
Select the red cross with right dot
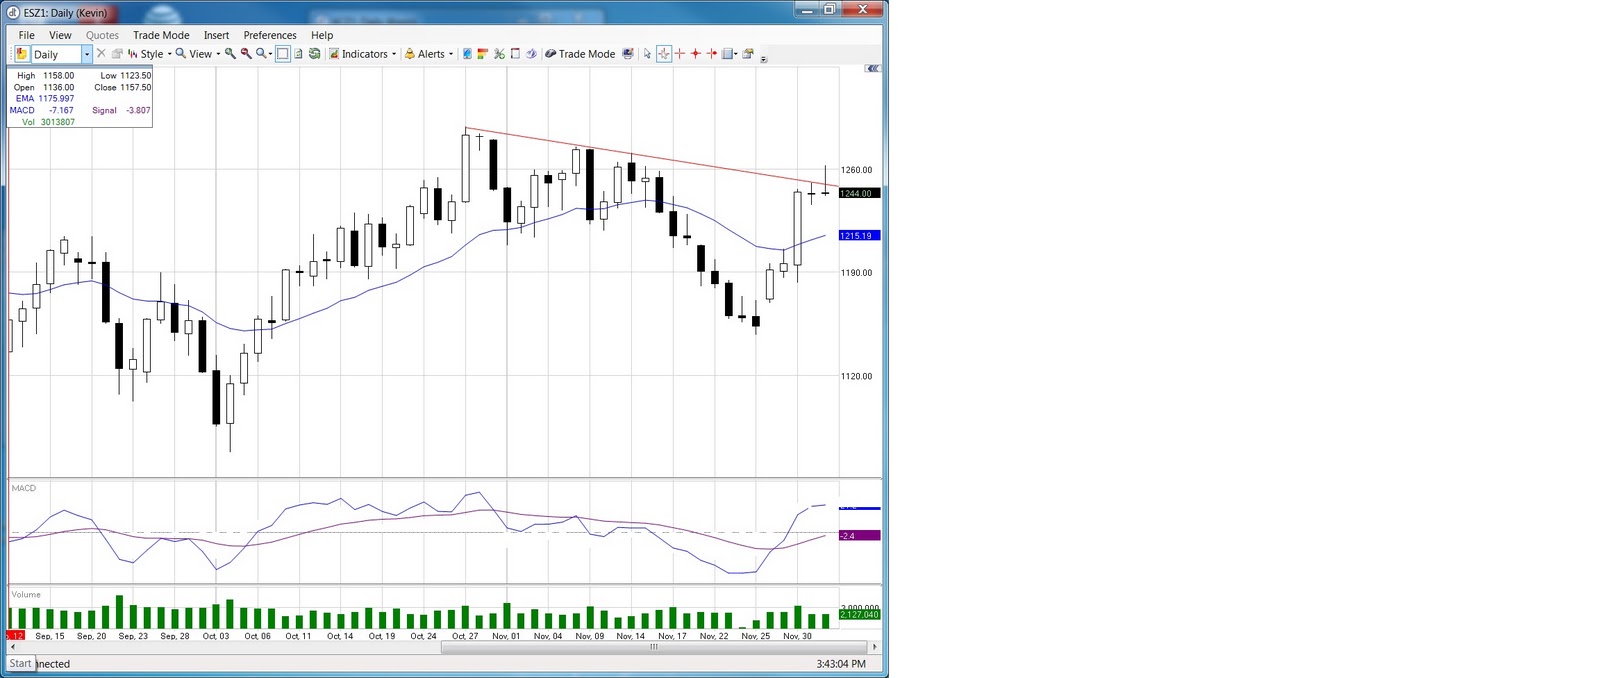click(712, 54)
